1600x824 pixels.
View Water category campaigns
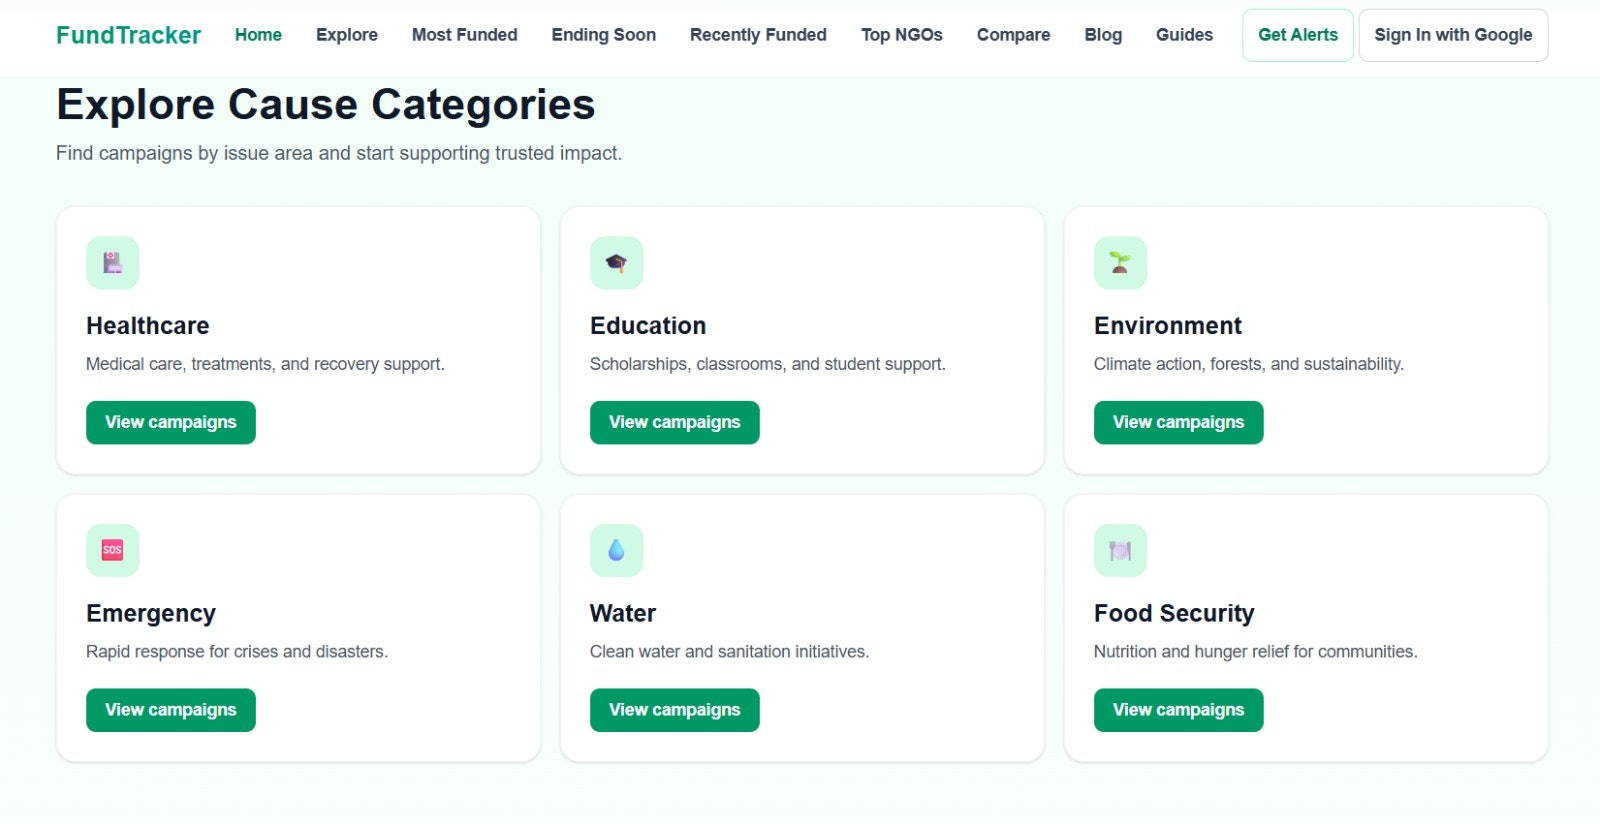click(674, 710)
